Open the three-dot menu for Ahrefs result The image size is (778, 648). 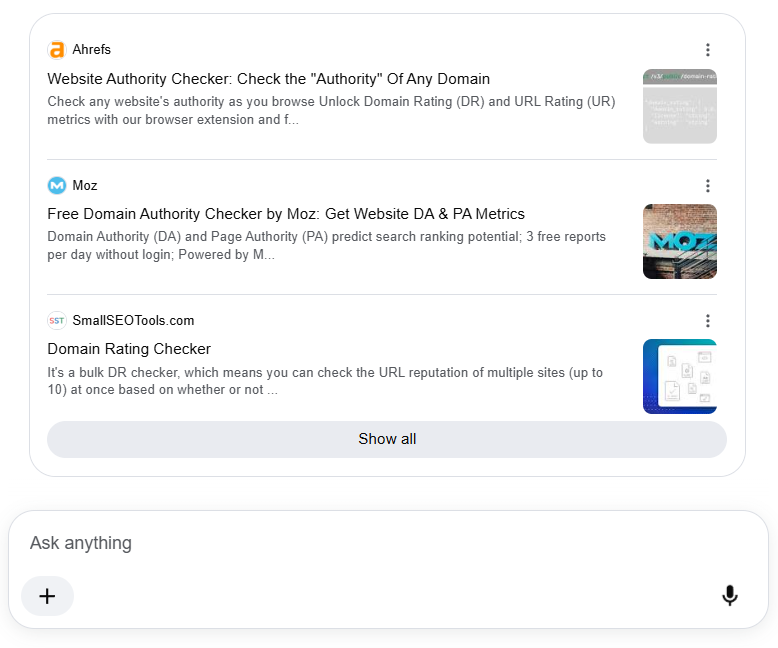708,50
